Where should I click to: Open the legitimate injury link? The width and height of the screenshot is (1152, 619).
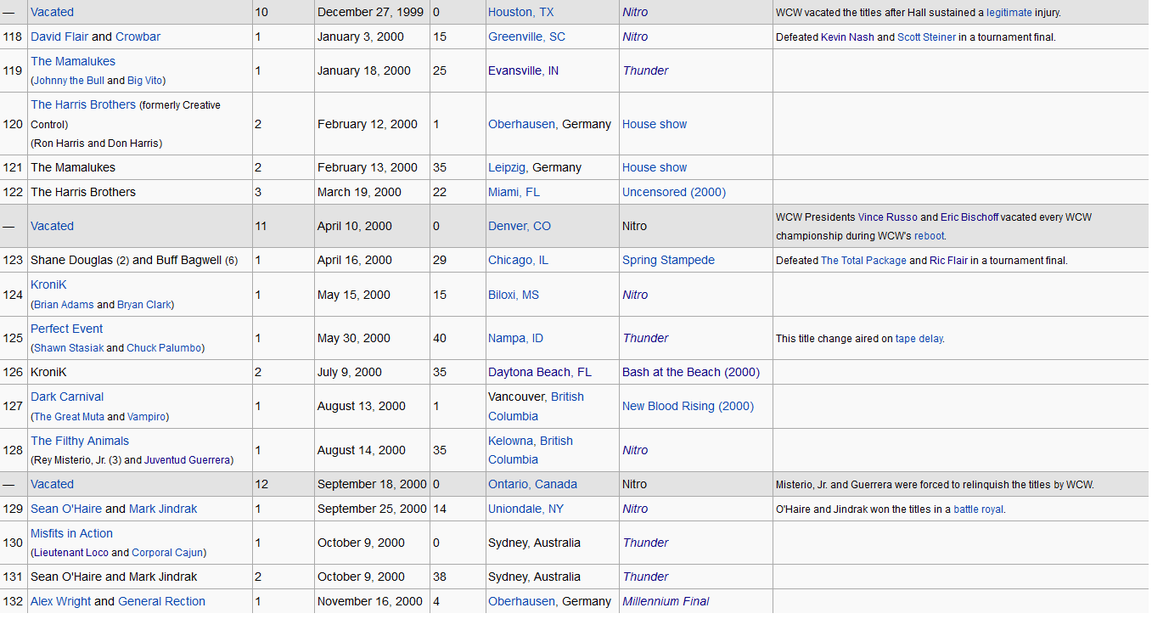(1009, 12)
